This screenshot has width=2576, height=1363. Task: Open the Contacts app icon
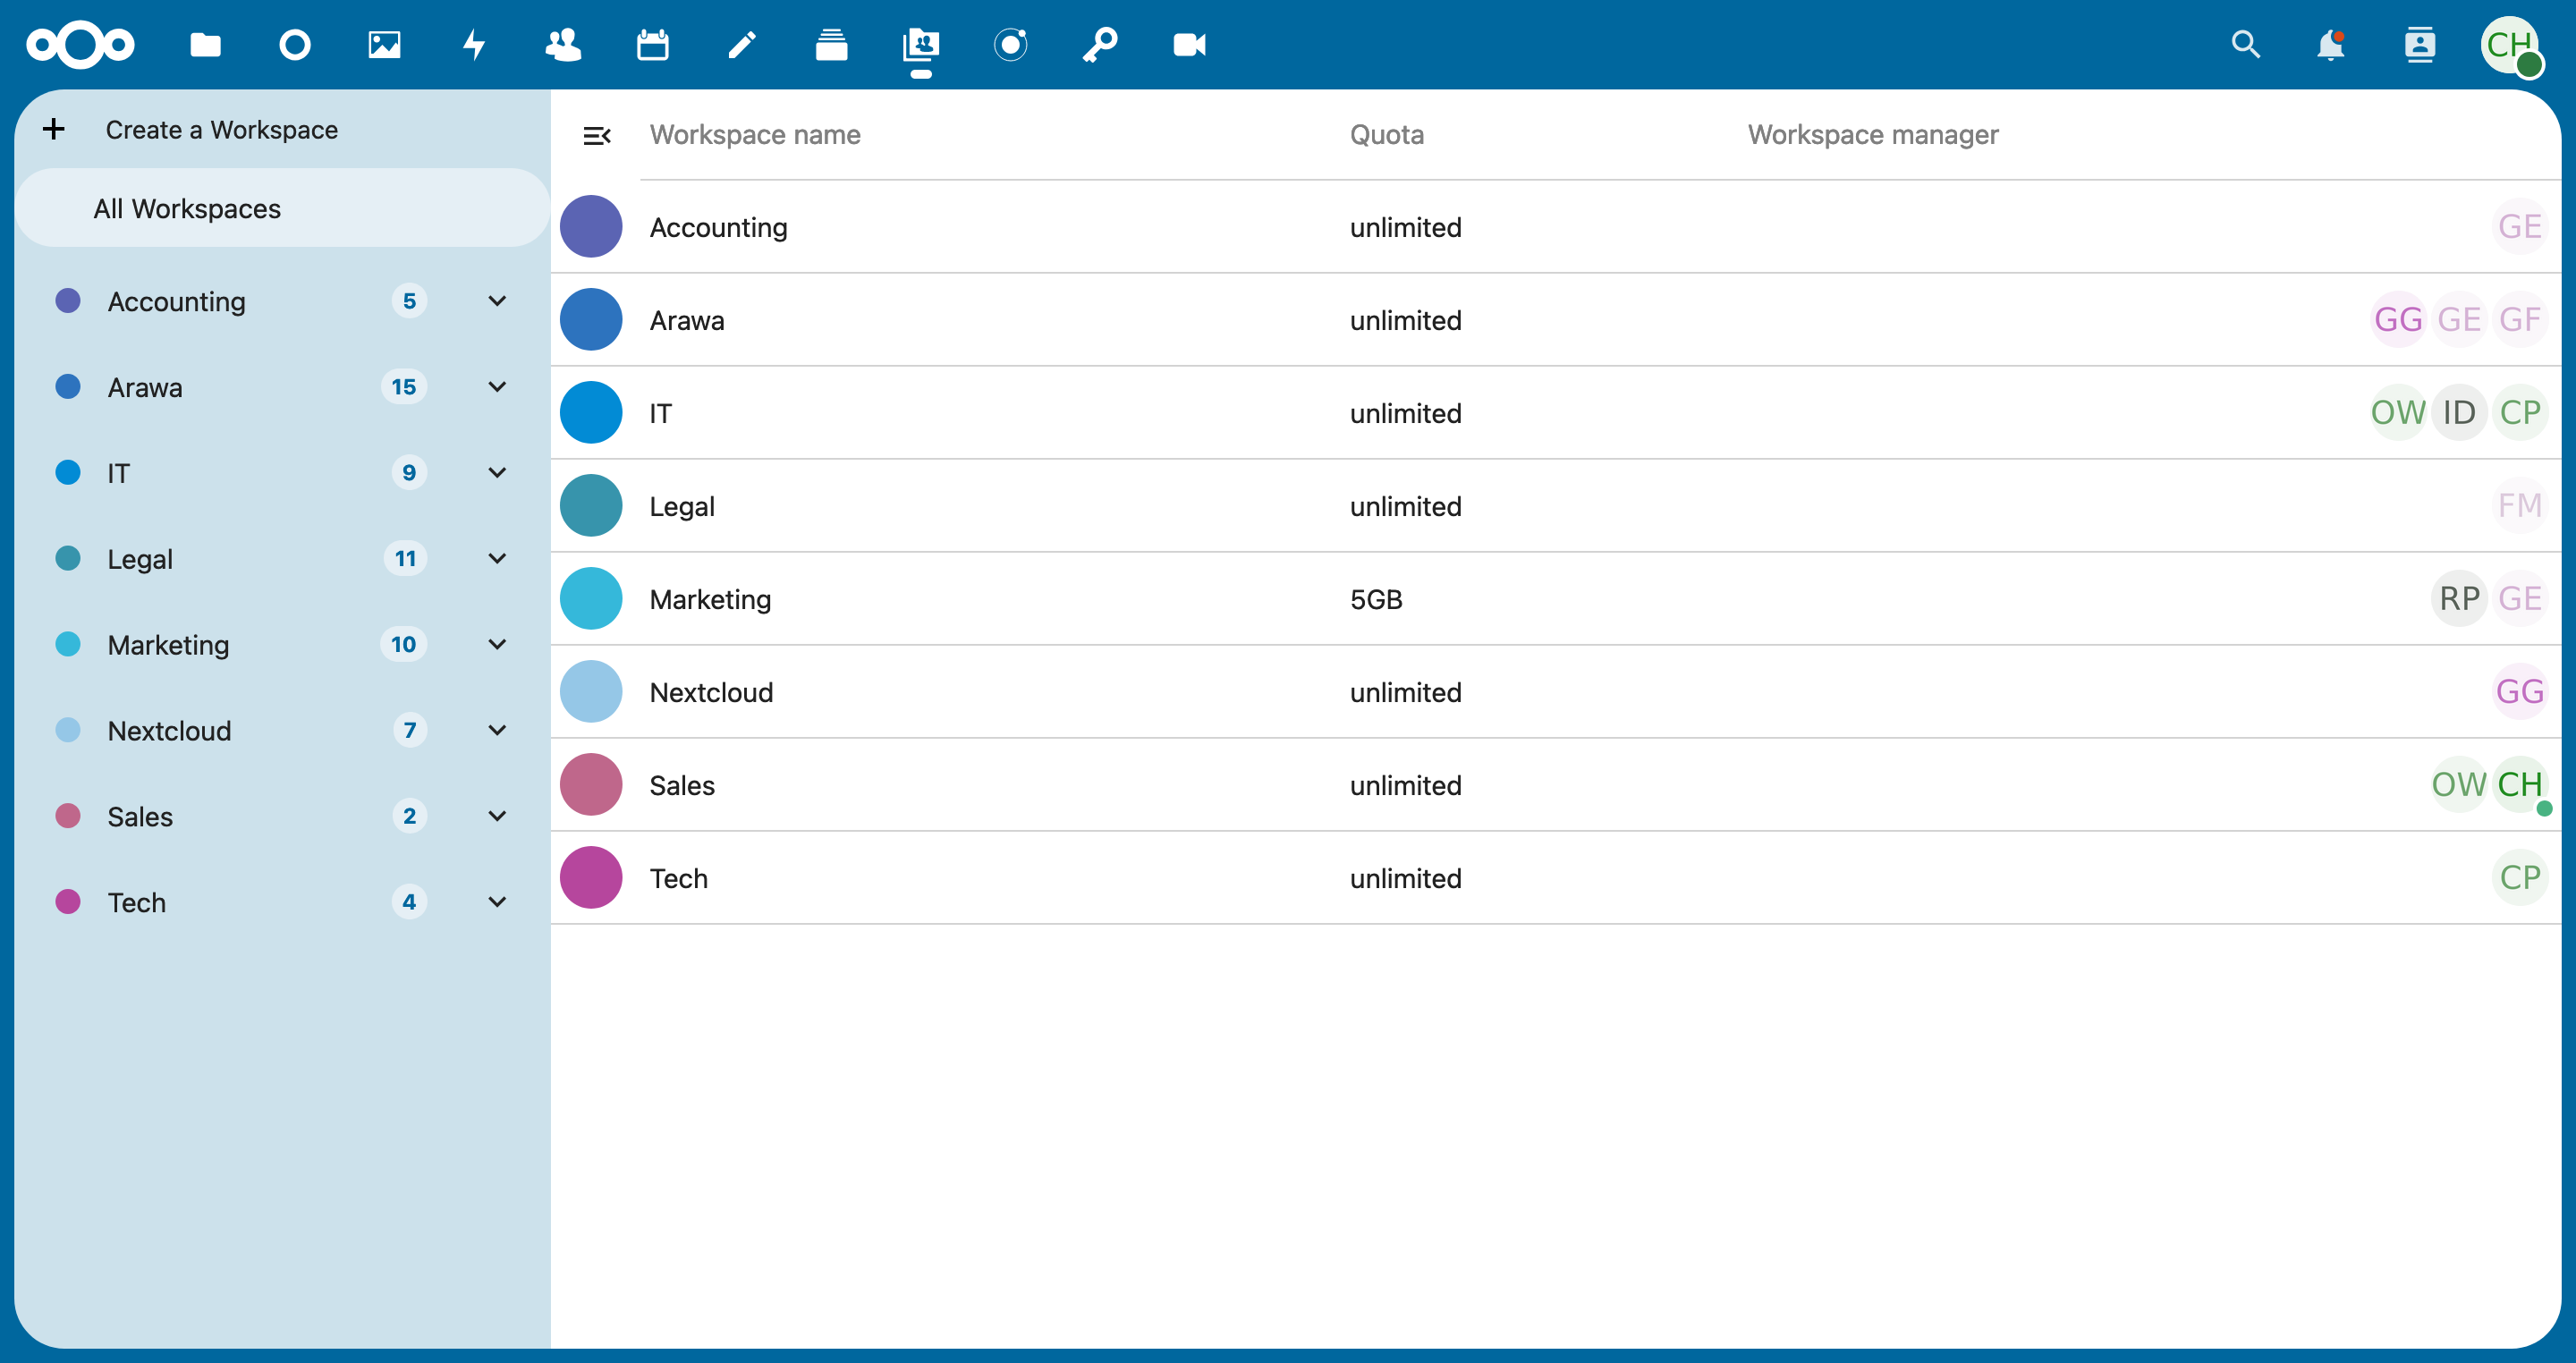(x=563, y=45)
